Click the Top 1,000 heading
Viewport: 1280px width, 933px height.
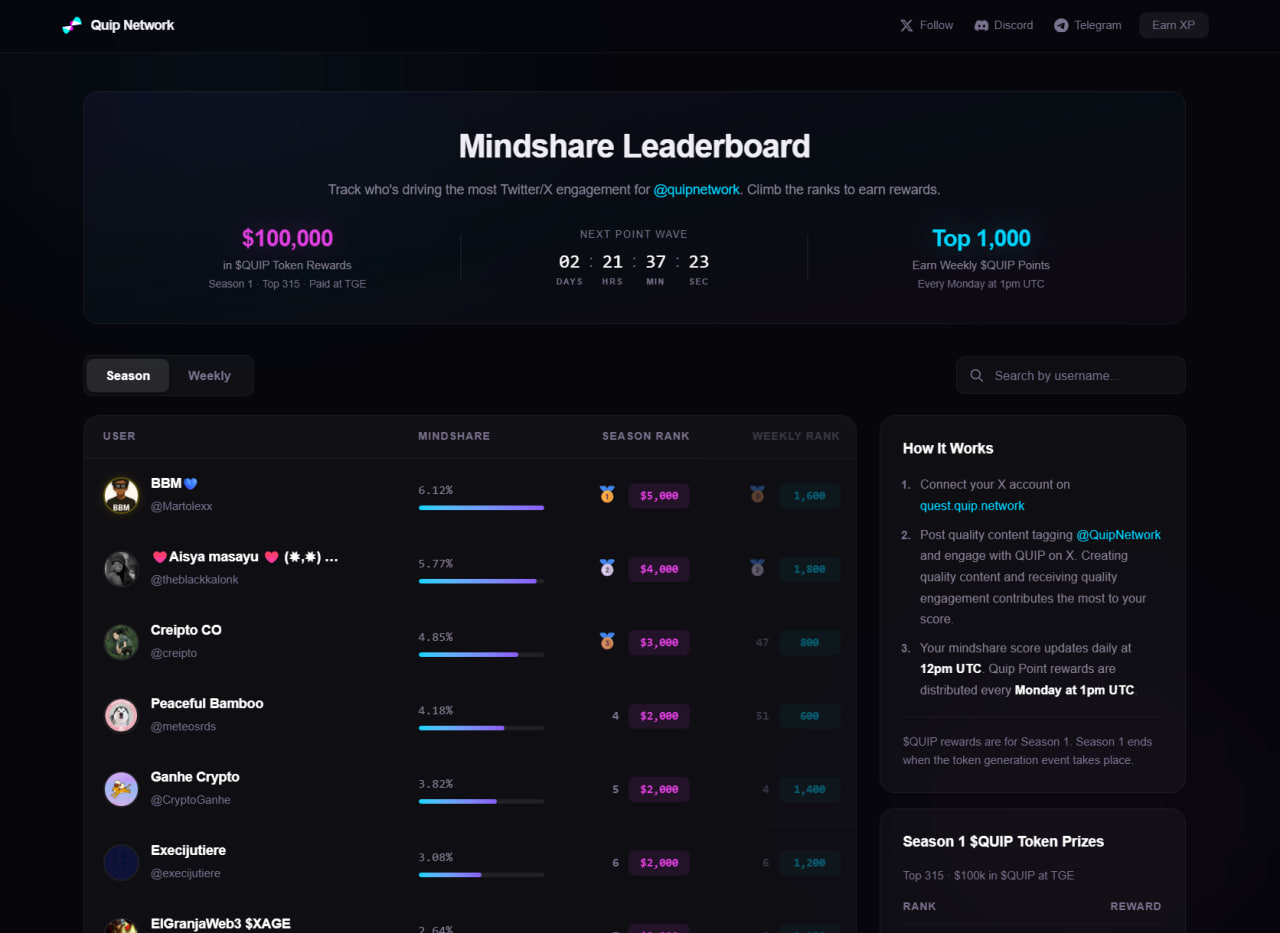point(981,238)
